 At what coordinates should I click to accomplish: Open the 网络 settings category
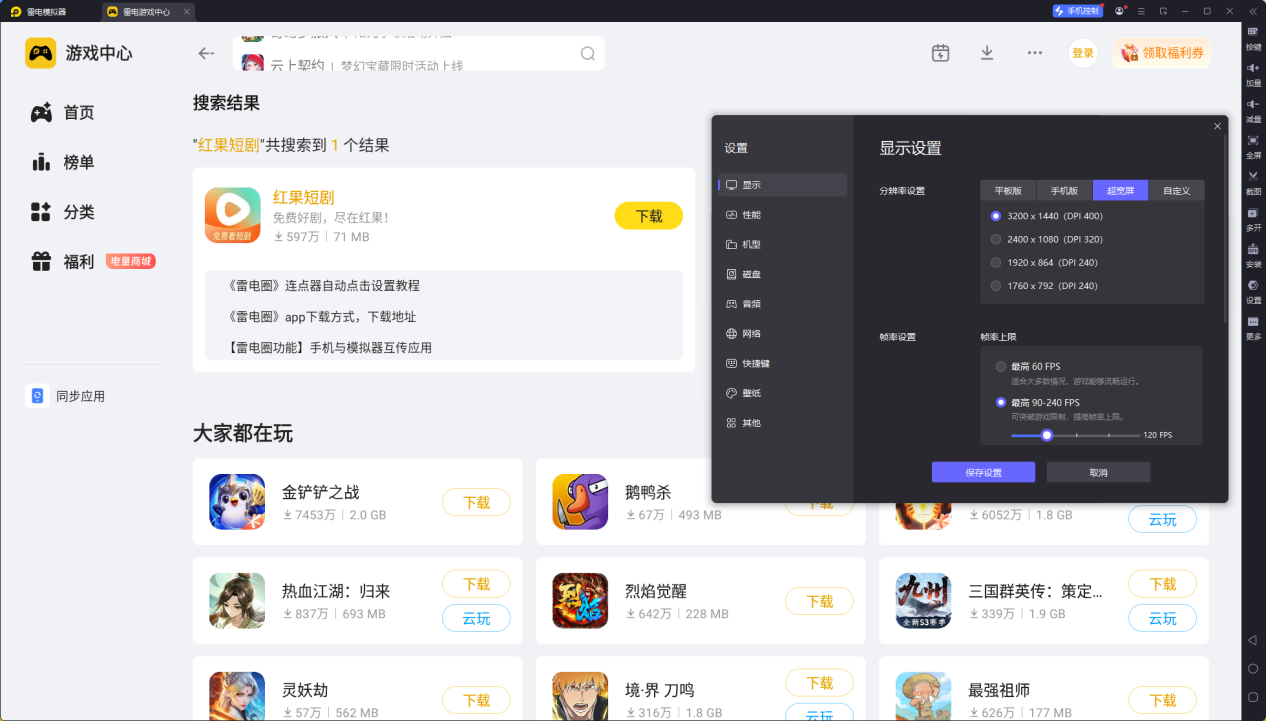(783, 333)
